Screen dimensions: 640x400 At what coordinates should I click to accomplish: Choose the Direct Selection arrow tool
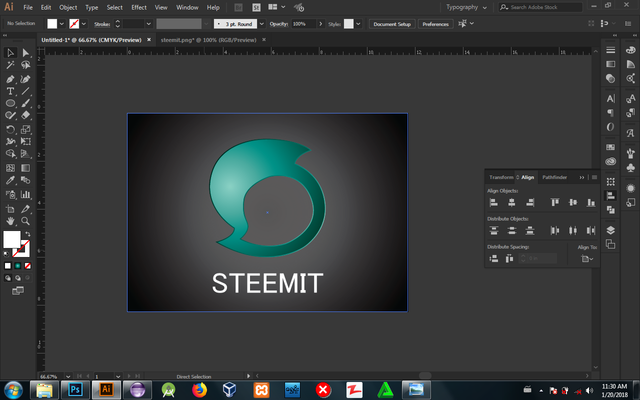coord(25,53)
